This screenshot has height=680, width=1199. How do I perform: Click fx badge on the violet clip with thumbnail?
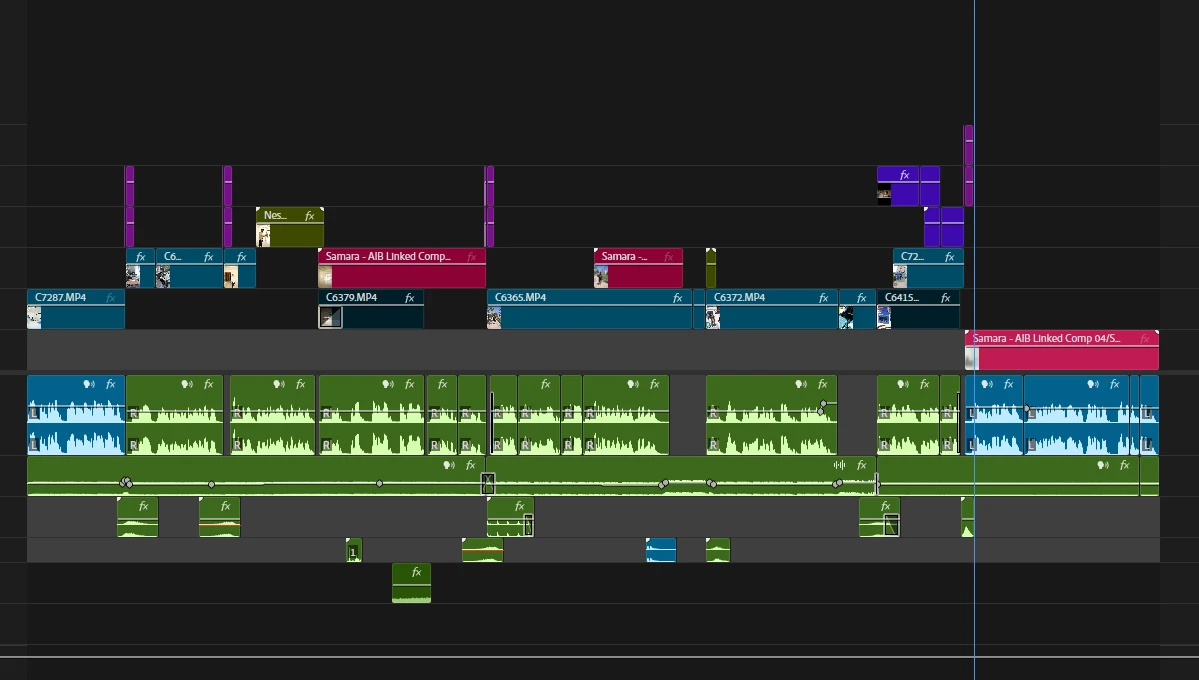pyautogui.click(x=904, y=175)
